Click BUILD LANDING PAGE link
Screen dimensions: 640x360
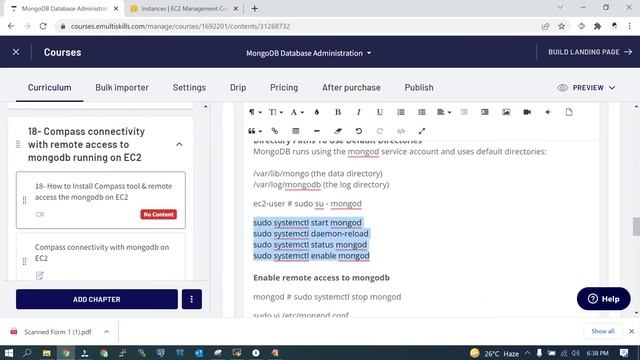click(590, 52)
